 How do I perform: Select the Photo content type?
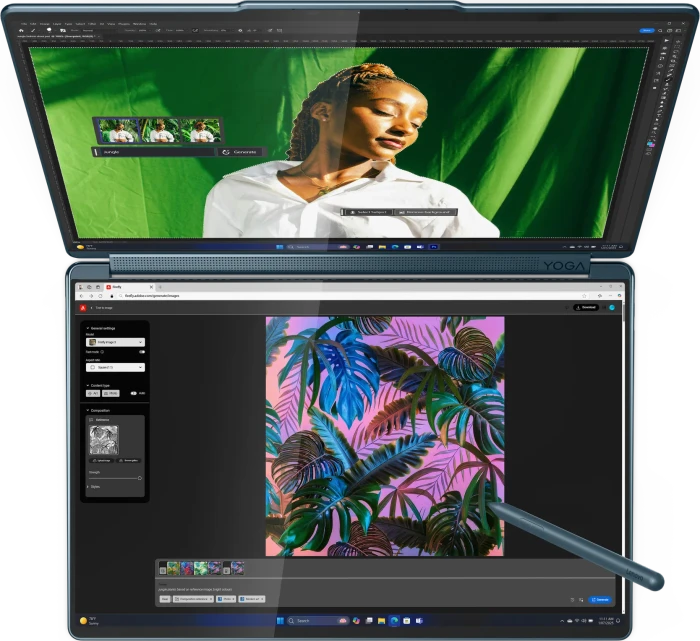111,393
